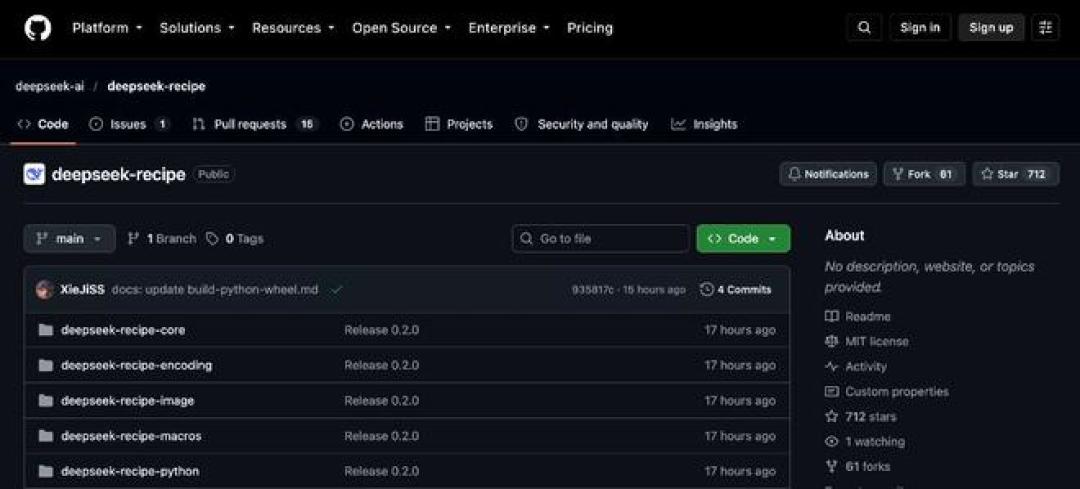The height and width of the screenshot is (489, 1080).
Task: Click the star icon beside 712 stars
Action: (x=831, y=417)
